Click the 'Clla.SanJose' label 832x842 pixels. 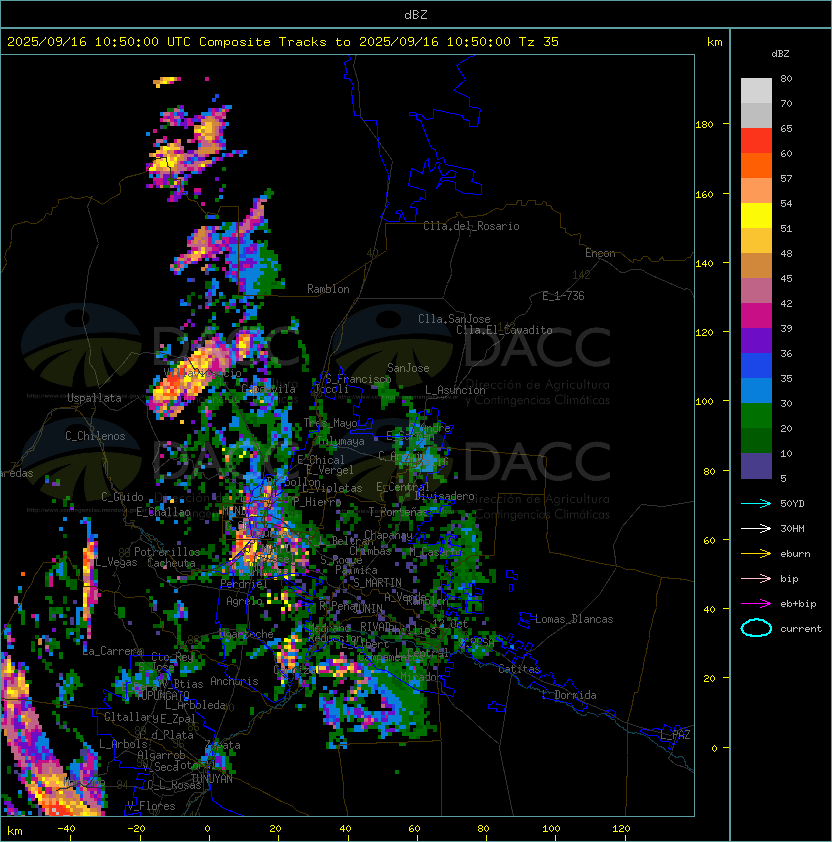(x=454, y=319)
